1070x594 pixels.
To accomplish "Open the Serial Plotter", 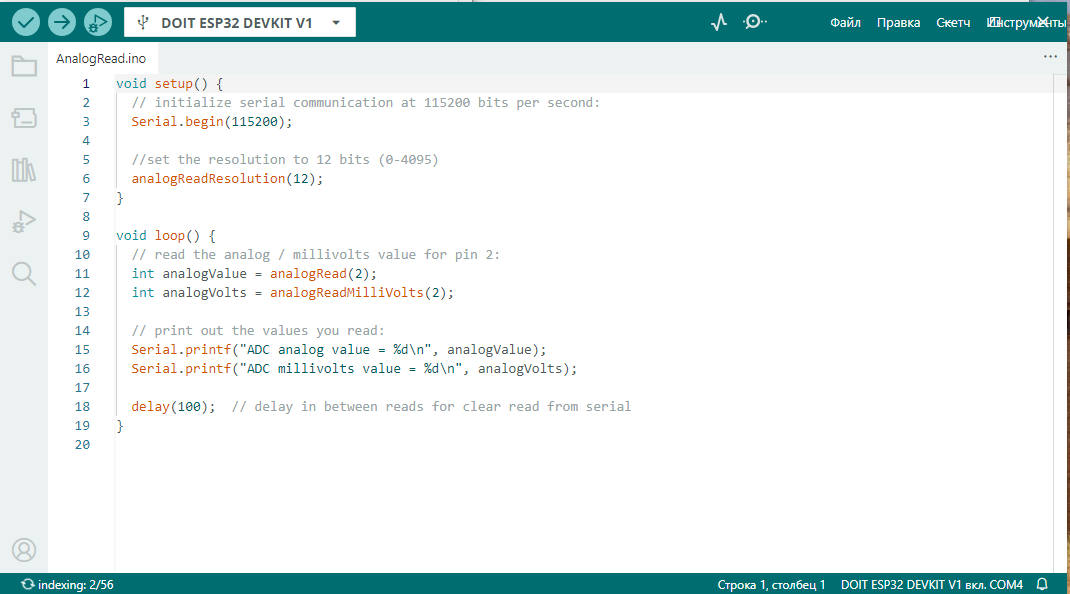I will (x=719, y=22).
